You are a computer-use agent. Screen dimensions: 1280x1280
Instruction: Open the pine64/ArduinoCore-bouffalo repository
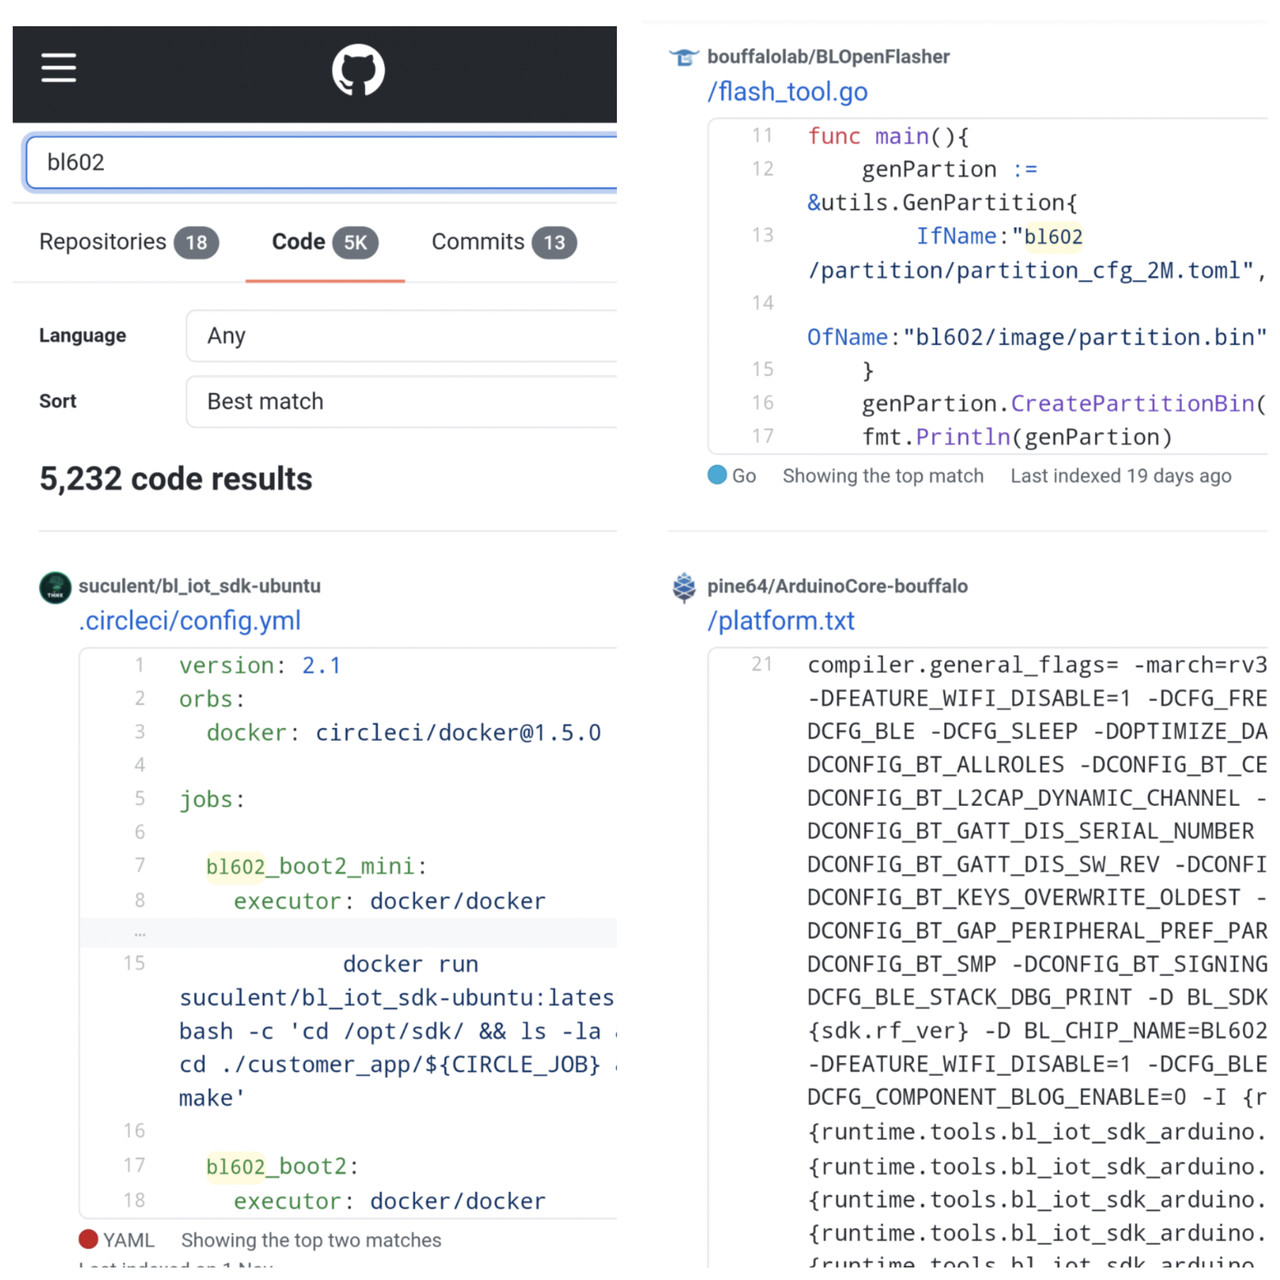tap(837, 586)
